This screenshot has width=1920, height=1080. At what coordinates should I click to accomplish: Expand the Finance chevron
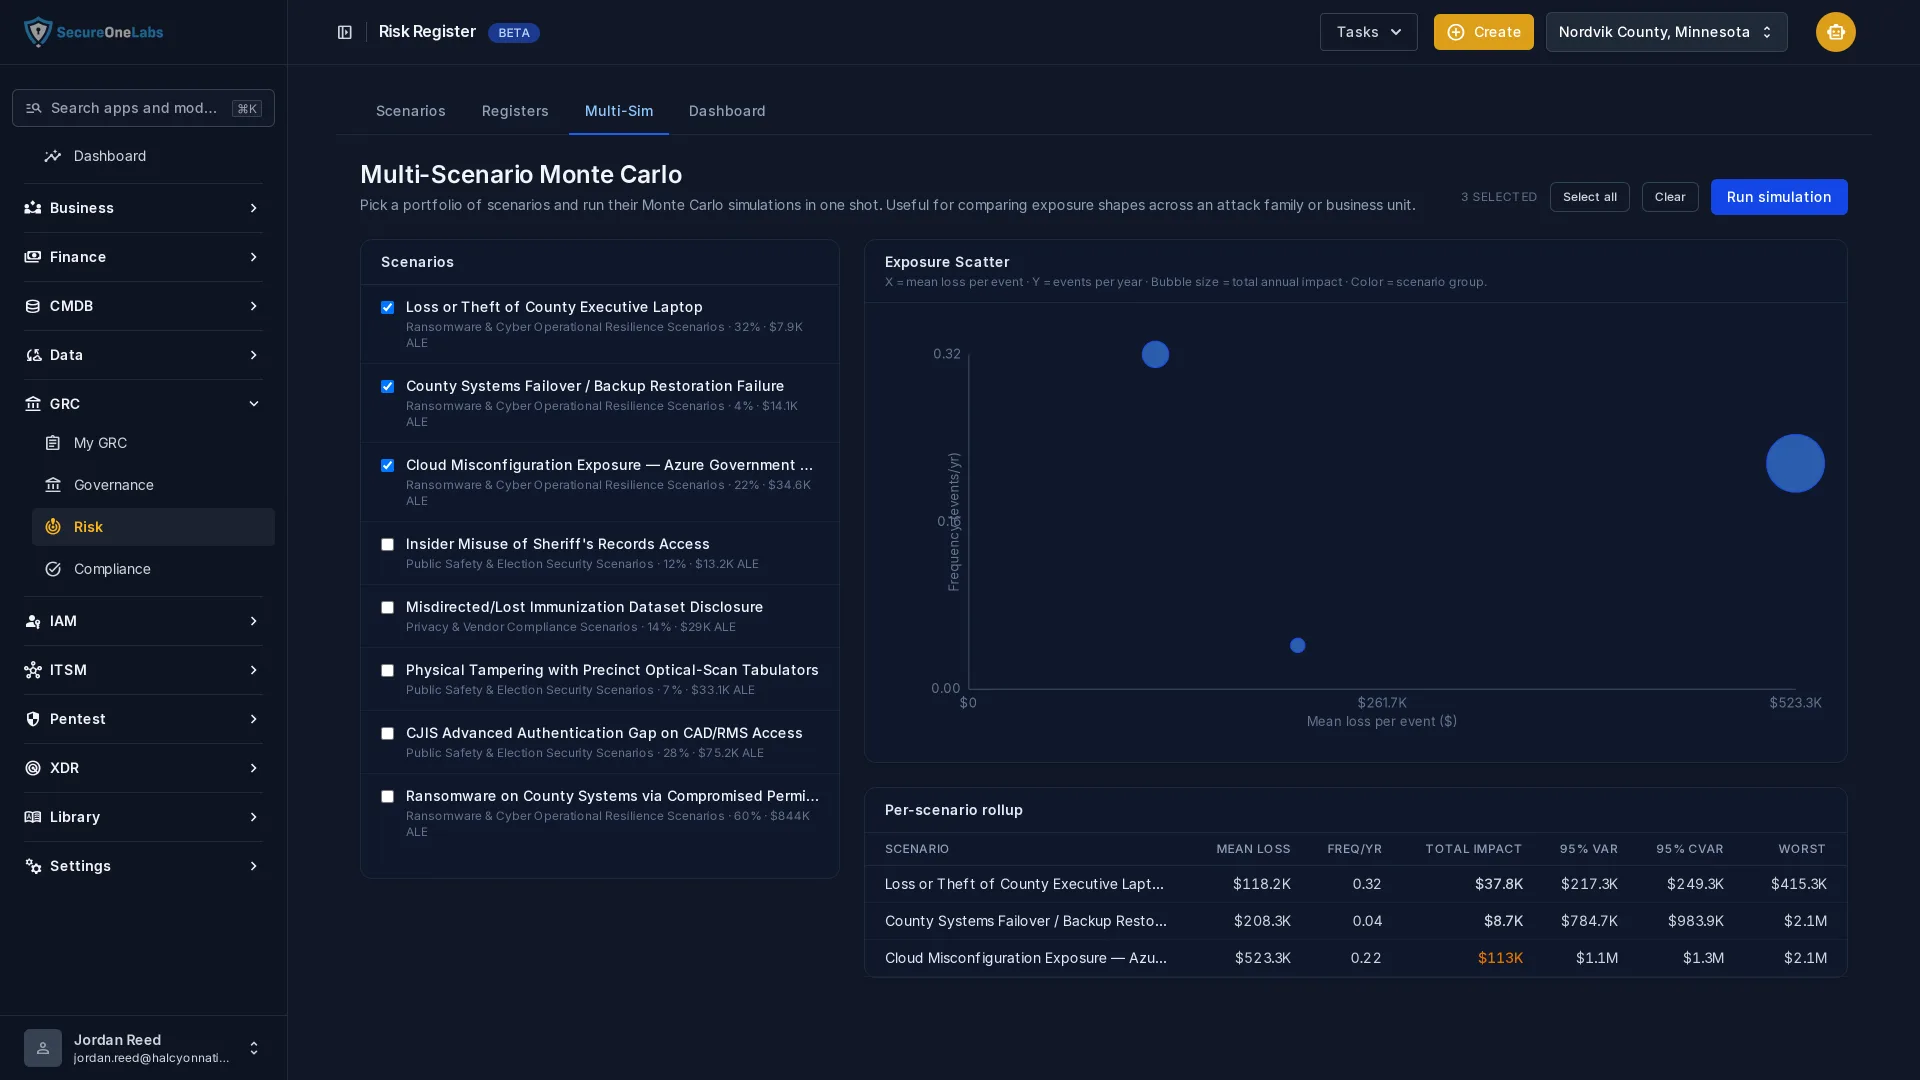point(253,257)
